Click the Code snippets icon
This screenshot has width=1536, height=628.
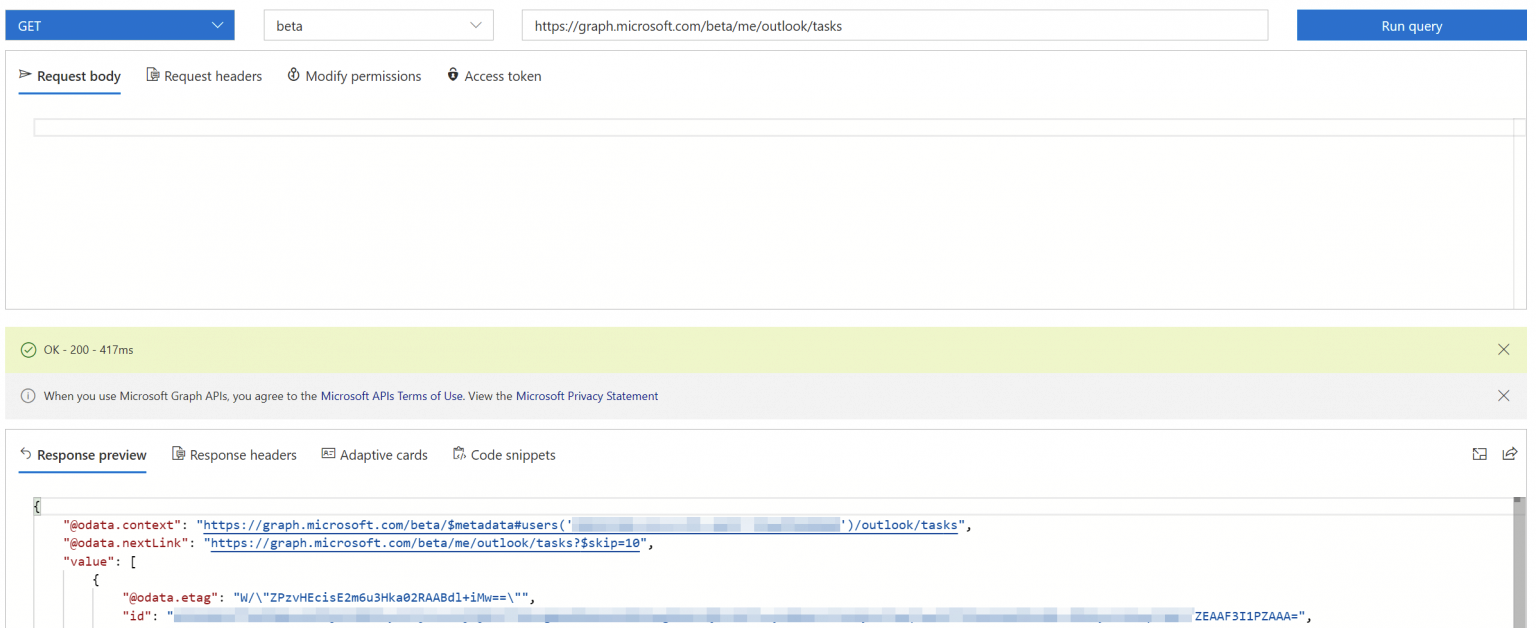point(460,454)
